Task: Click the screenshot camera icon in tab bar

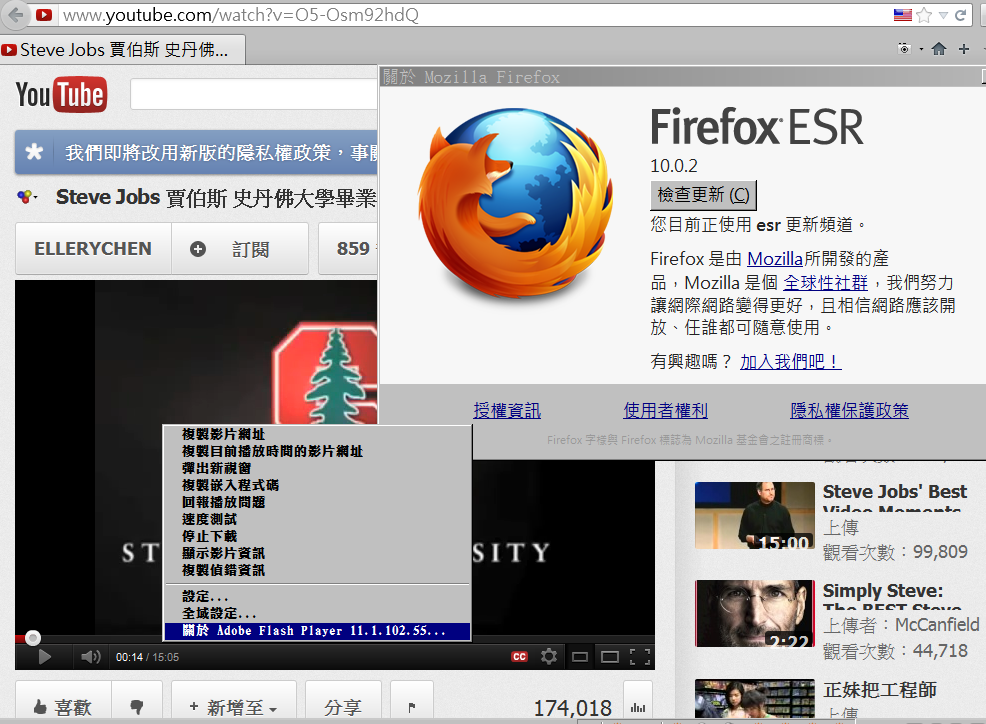Action: [904, 48]
